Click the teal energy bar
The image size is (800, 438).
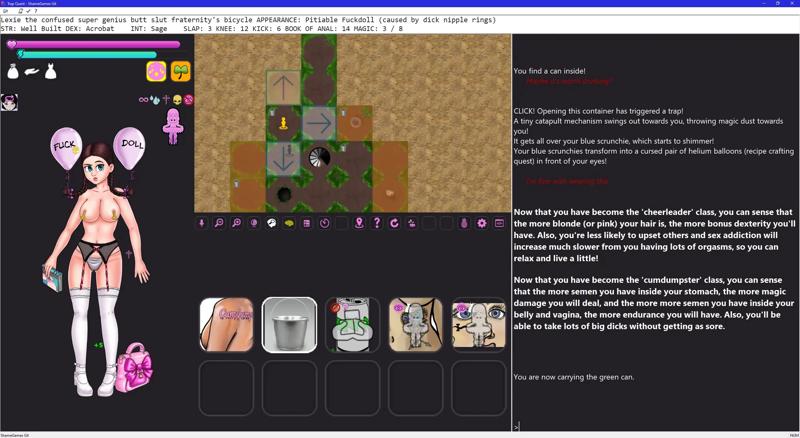tap(87, 55)
